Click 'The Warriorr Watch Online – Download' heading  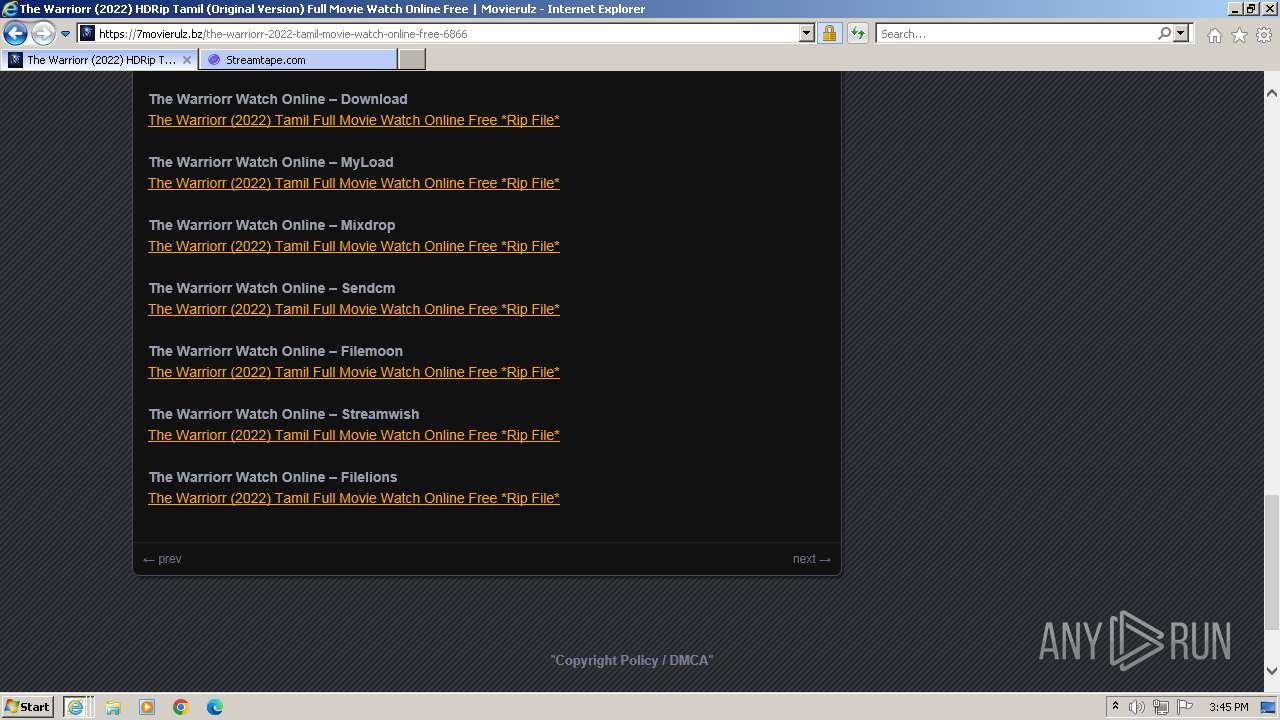click(x=278, y=99)
